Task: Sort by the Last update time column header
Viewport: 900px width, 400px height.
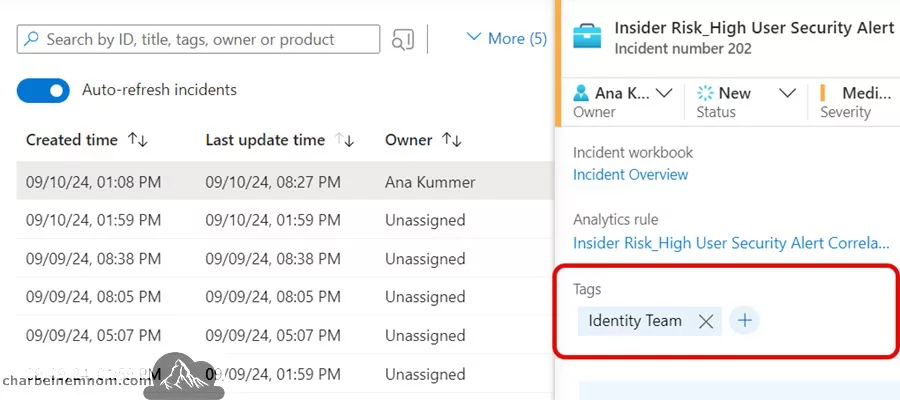Action: [x=280, y=140]
